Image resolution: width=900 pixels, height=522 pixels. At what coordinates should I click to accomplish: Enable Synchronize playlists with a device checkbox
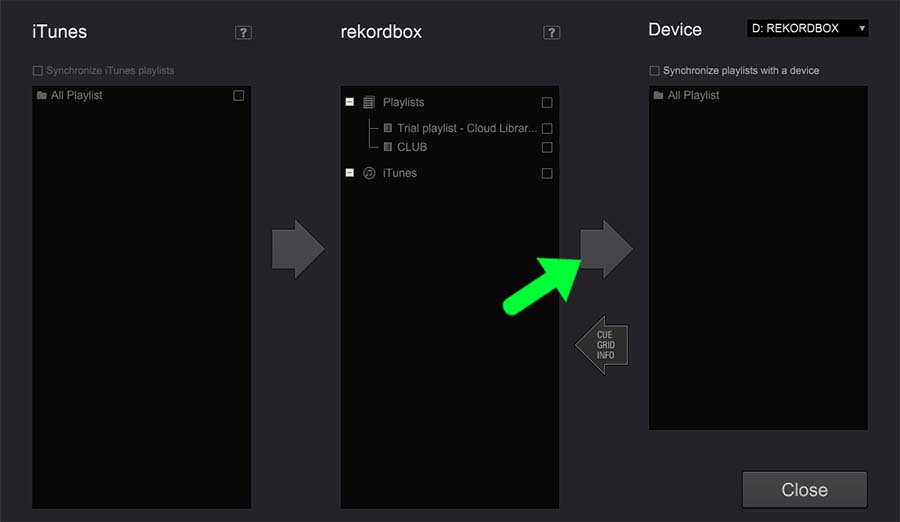(x=654, y=71)
